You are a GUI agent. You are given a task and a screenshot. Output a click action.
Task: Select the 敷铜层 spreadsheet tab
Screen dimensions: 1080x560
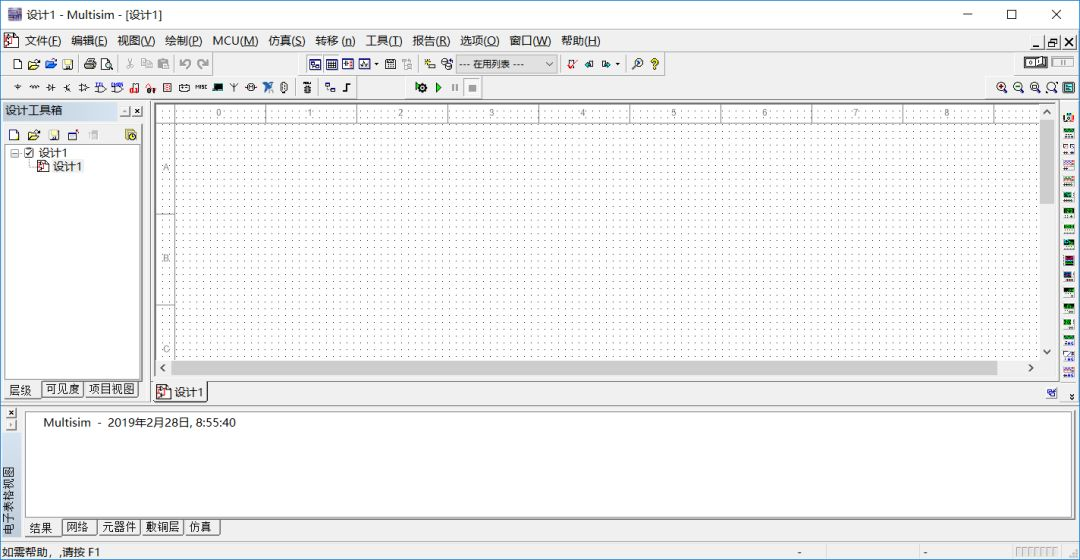point(163,527)
